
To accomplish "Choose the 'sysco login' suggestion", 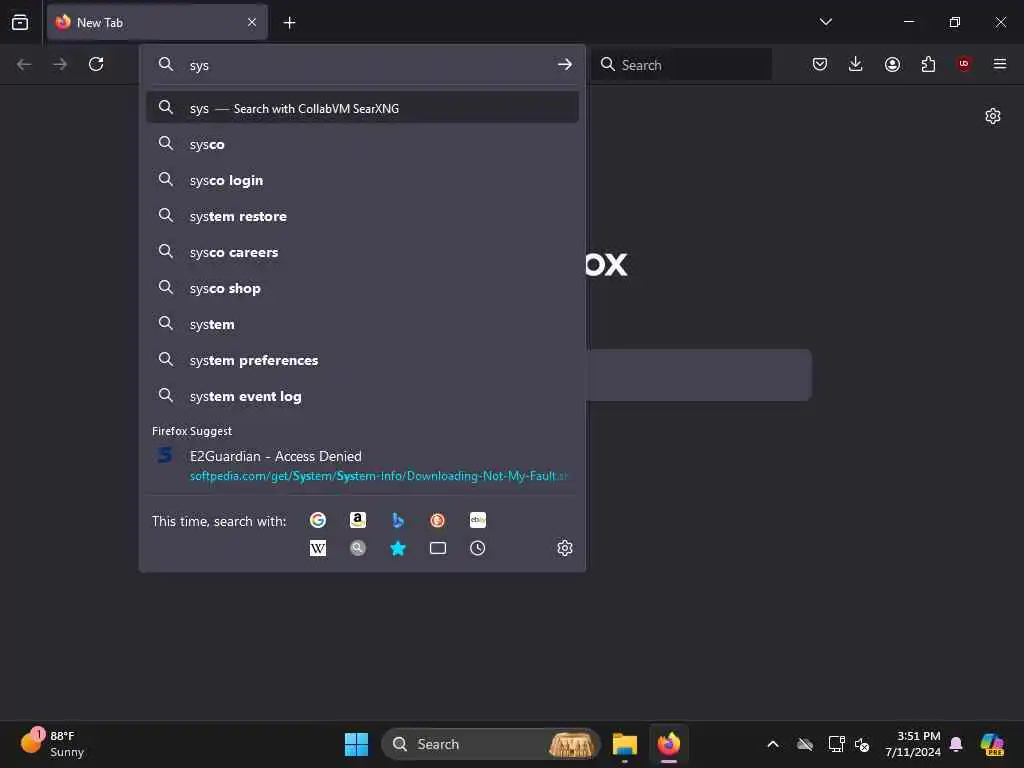I will (x=362, y=180).
